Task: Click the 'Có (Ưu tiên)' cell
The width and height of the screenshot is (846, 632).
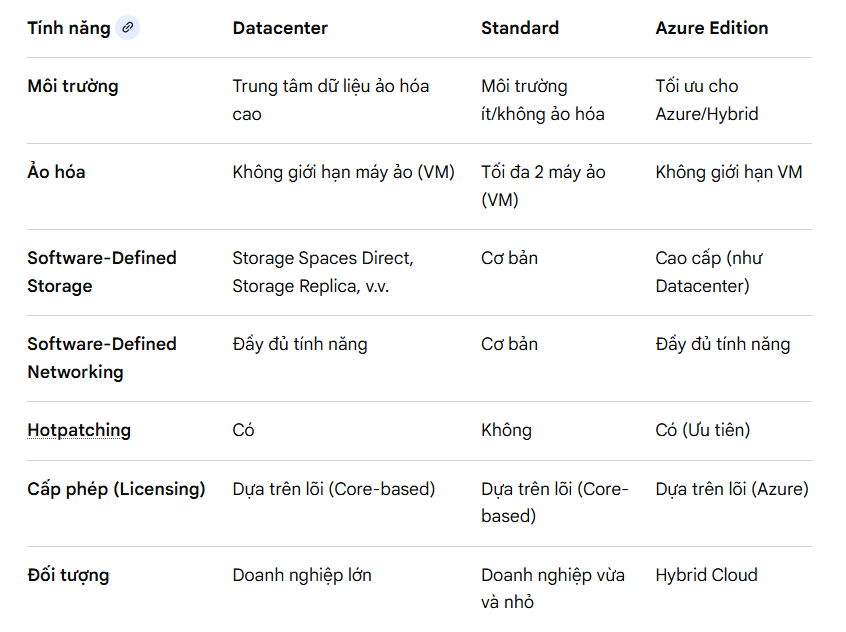Action: [x=703, y=430]
